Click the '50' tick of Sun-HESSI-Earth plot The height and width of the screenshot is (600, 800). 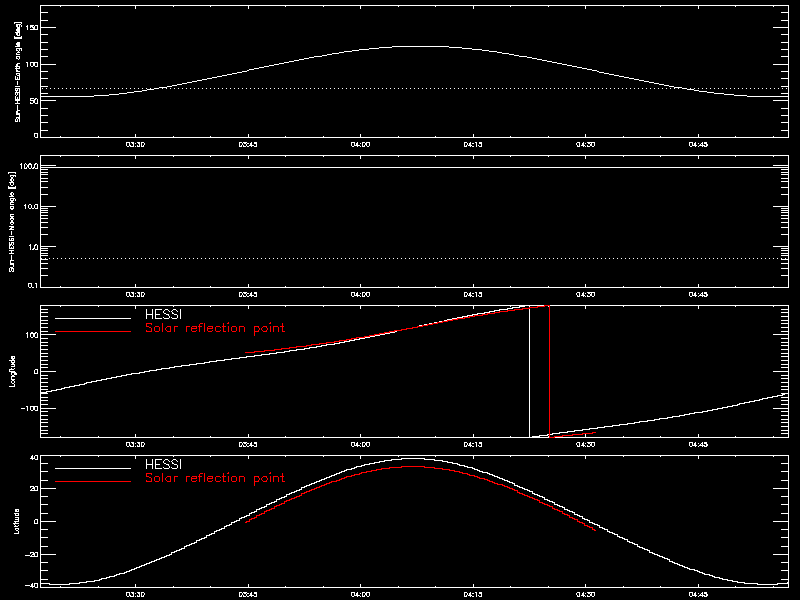click(x=34, y=101)
